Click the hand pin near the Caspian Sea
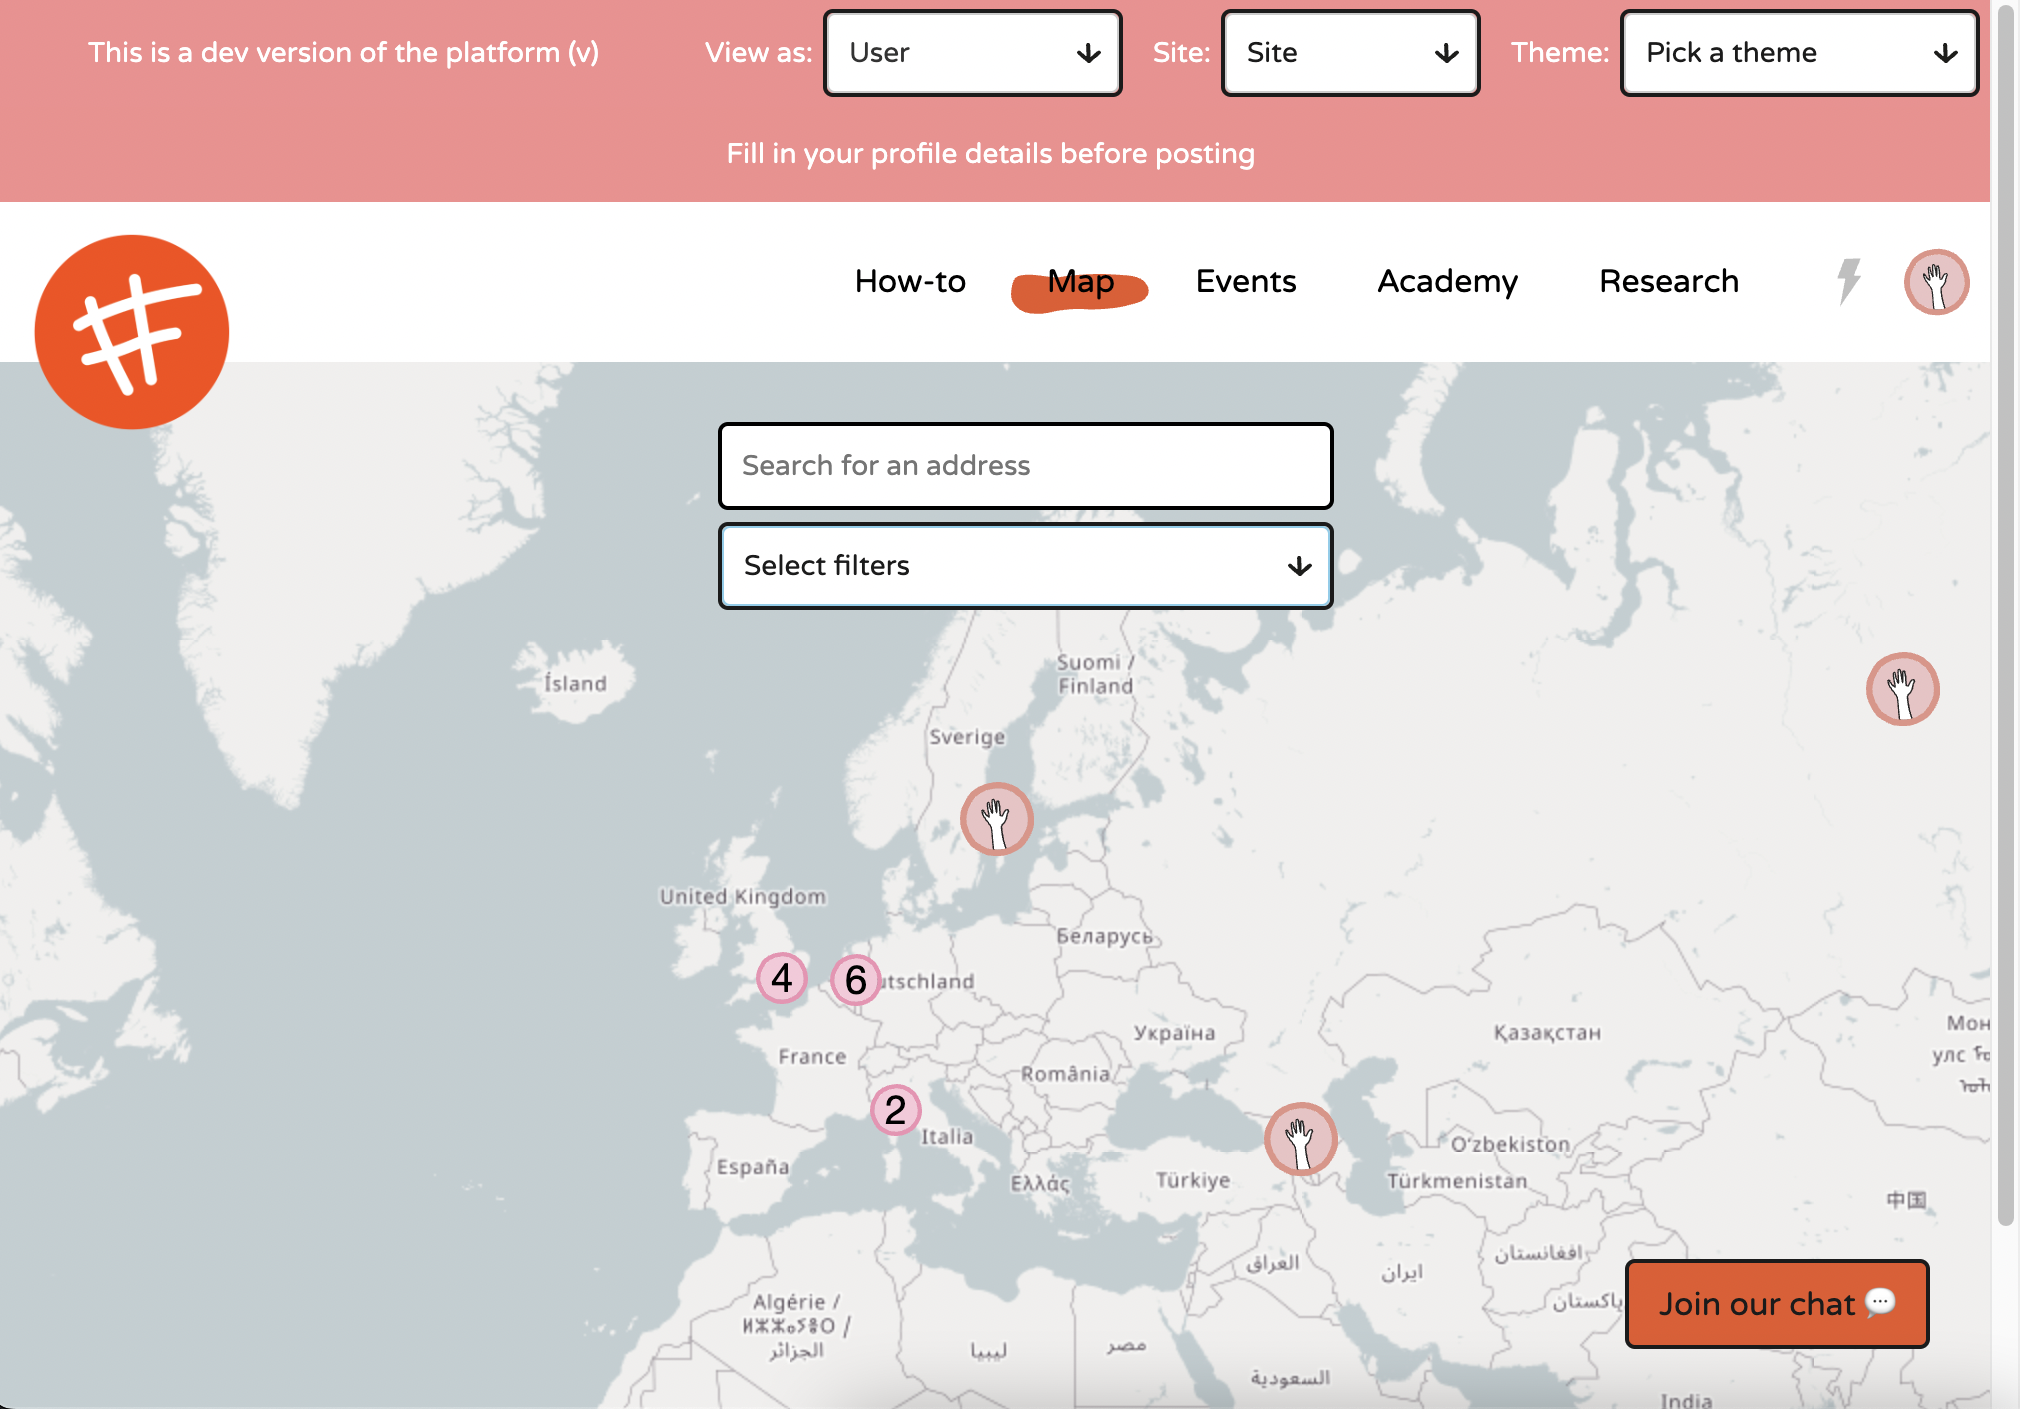Viewport: 2020px width, 1409px height. click(1300, 1139)
